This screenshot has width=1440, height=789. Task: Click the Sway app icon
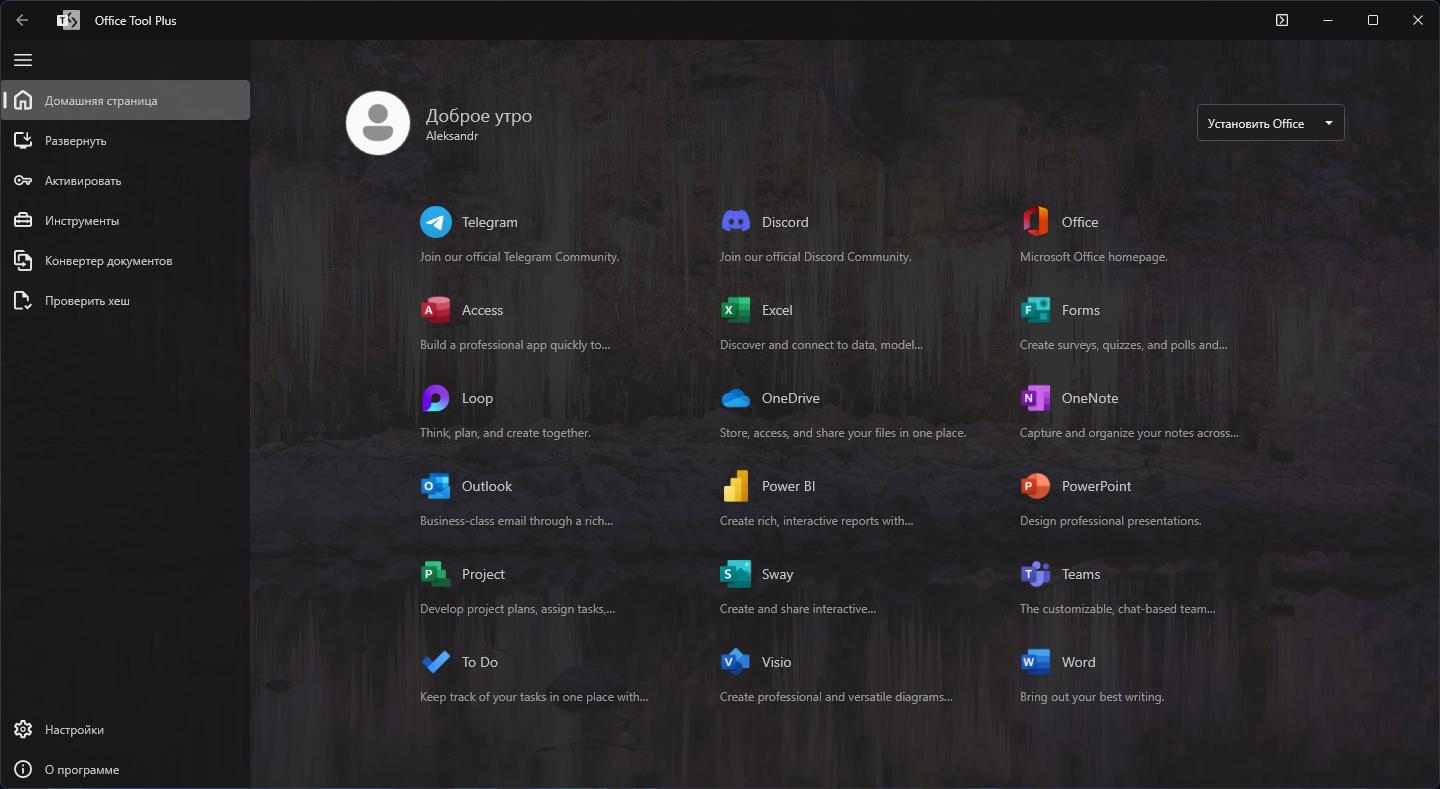[x=736, y=574]
